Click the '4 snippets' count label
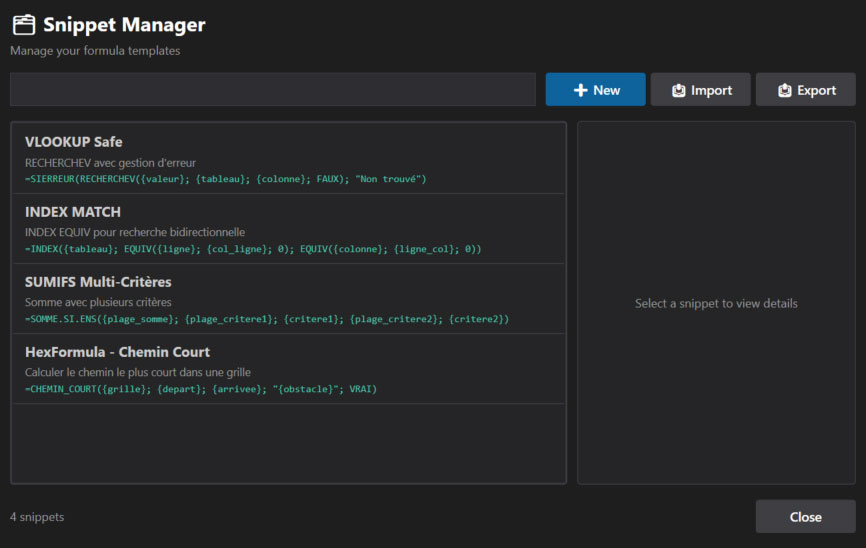The width and height of the screenshot is (866, 548). pyautogui.click(x=37, y=517)
